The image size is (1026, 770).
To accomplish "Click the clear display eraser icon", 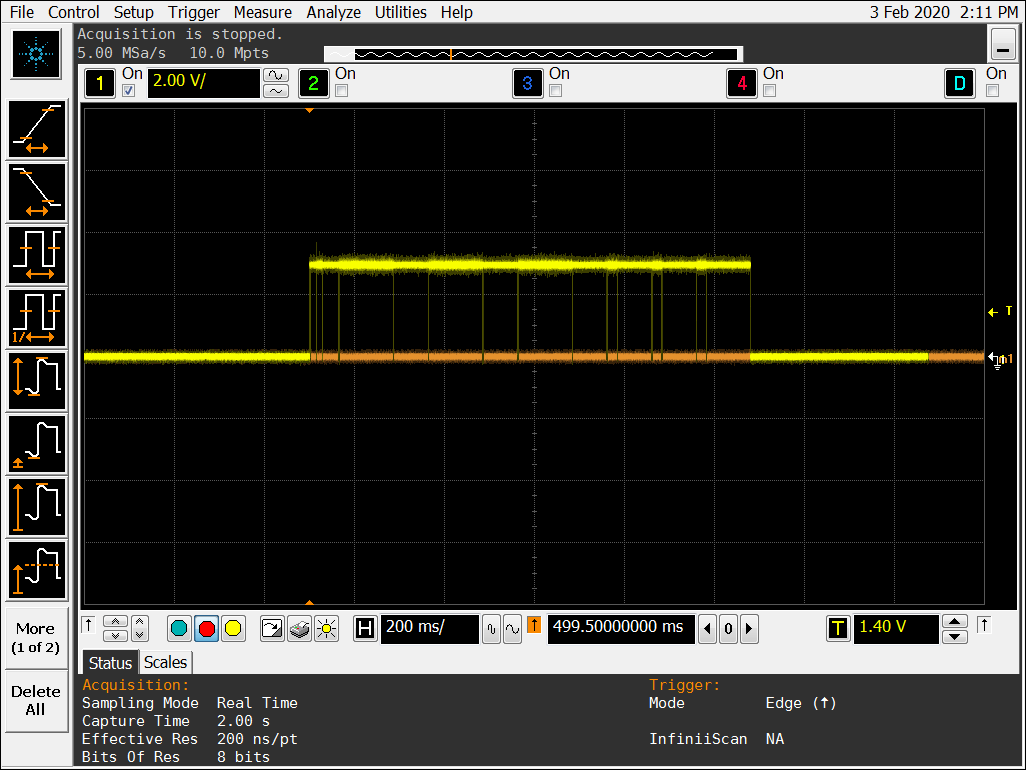I will 299,629.
